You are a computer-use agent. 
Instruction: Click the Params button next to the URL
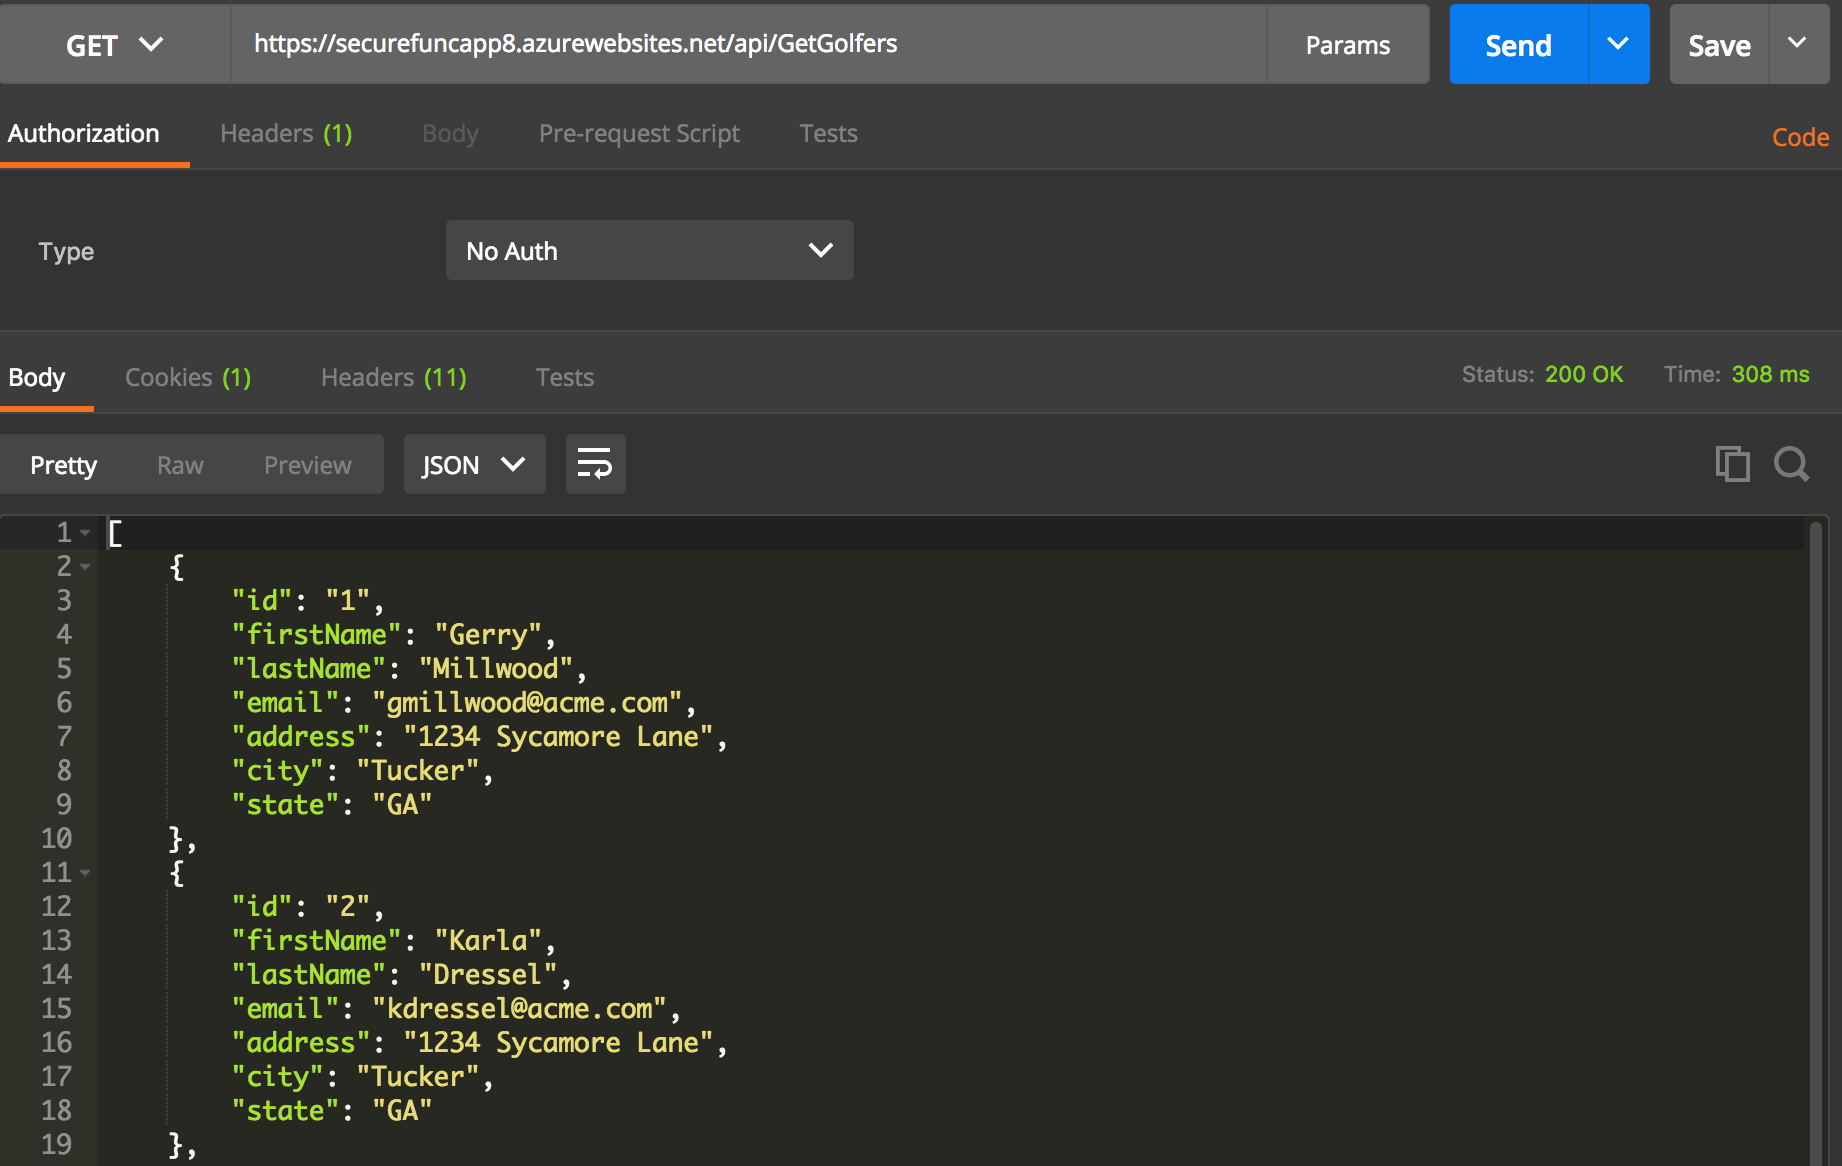coord(1347,44)
